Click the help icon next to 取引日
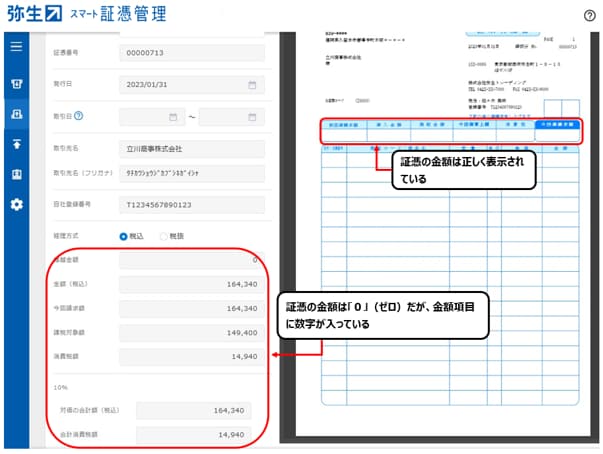This screenshot has width=603, height=454. 79,117
